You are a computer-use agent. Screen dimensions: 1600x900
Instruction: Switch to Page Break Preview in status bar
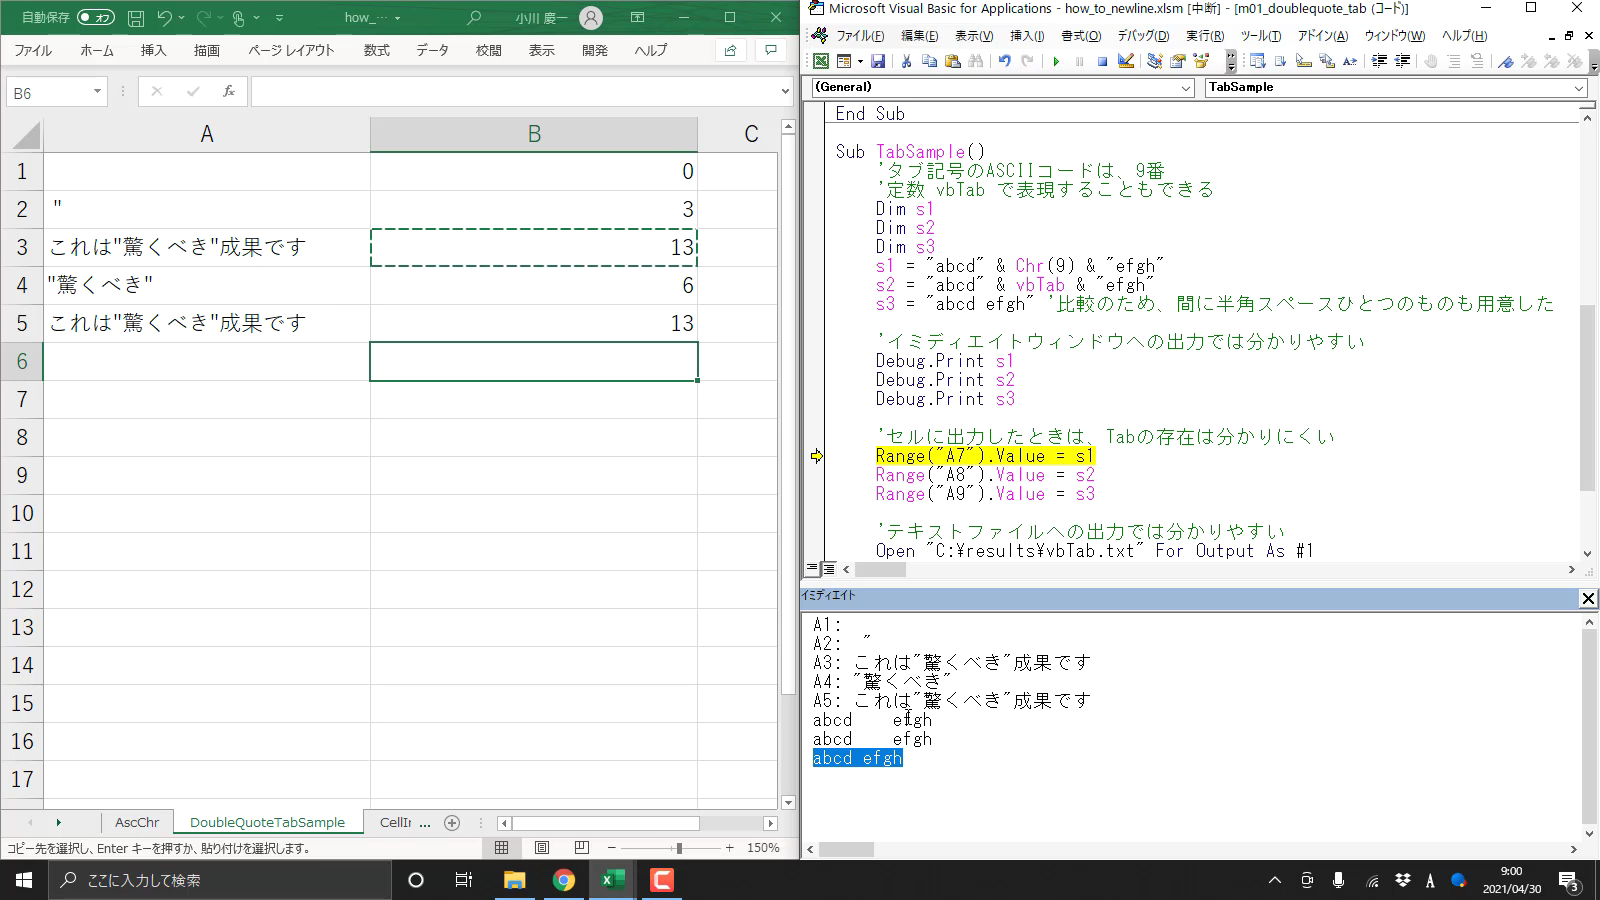(581, 848)
